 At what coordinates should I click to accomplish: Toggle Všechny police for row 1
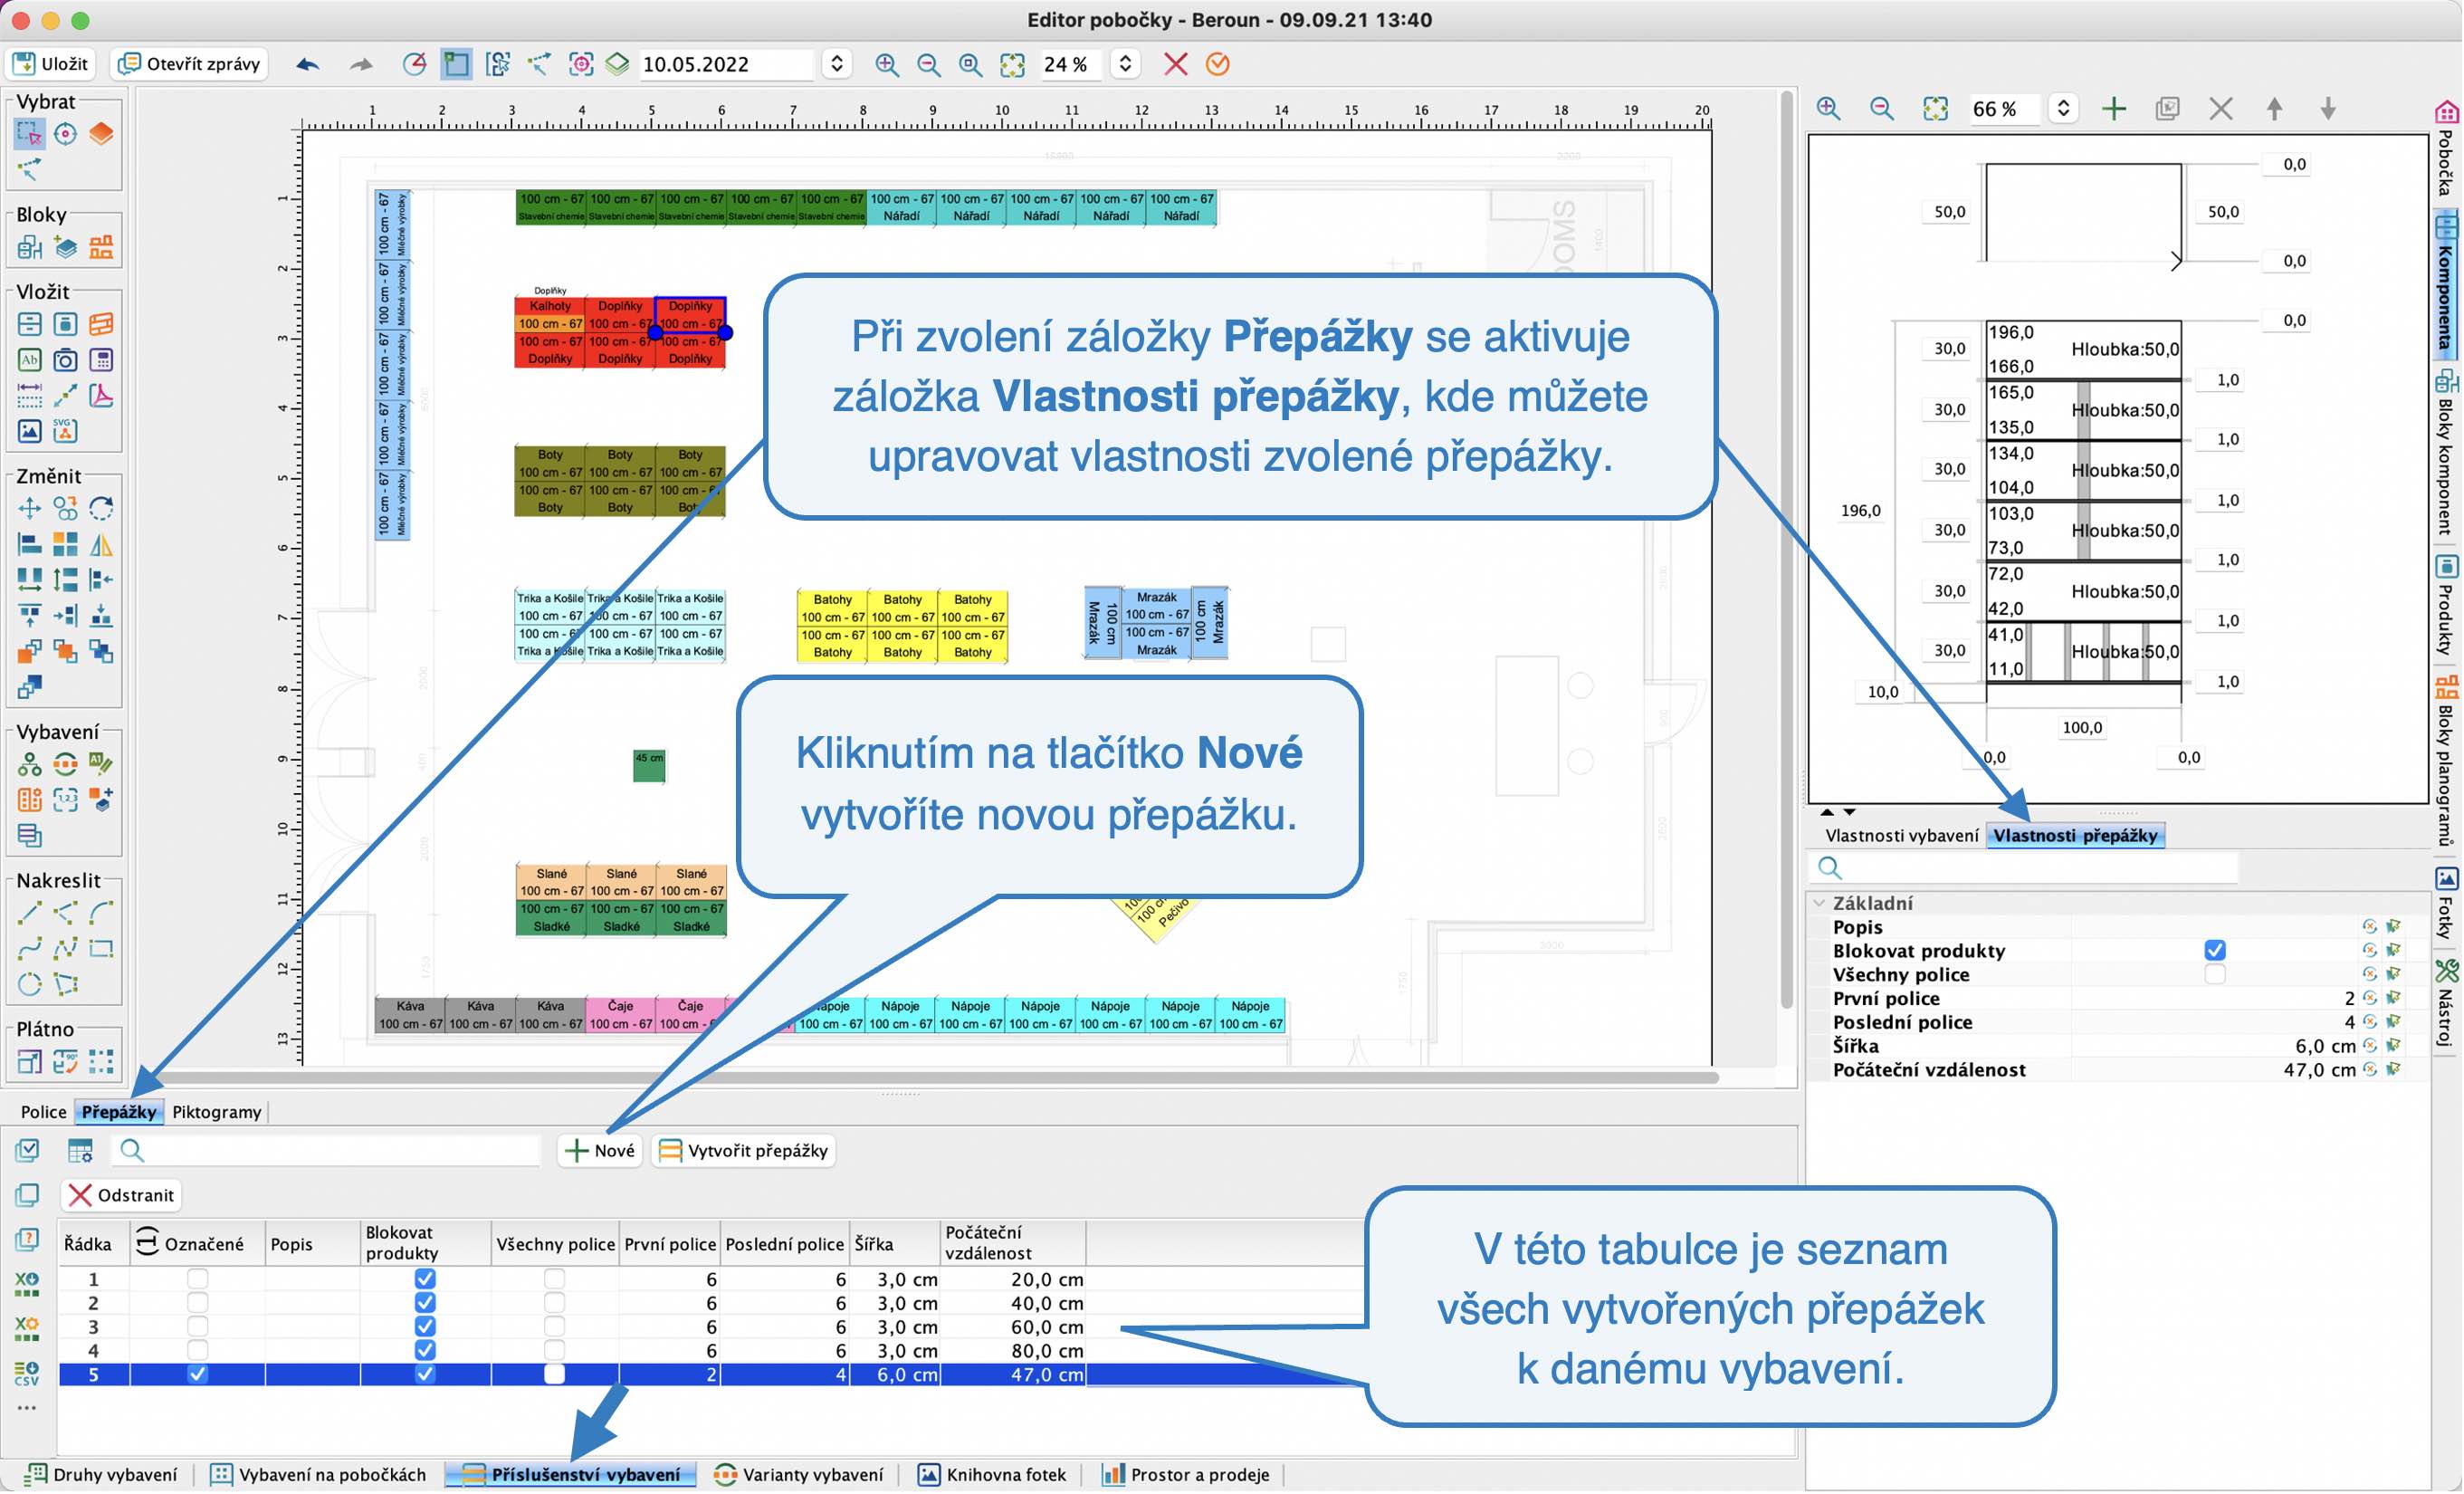554,1279
